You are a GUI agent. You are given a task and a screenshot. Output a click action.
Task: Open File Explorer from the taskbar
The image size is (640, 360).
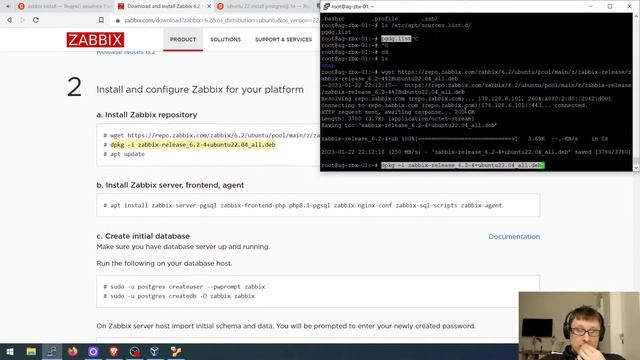click(31, 351)
